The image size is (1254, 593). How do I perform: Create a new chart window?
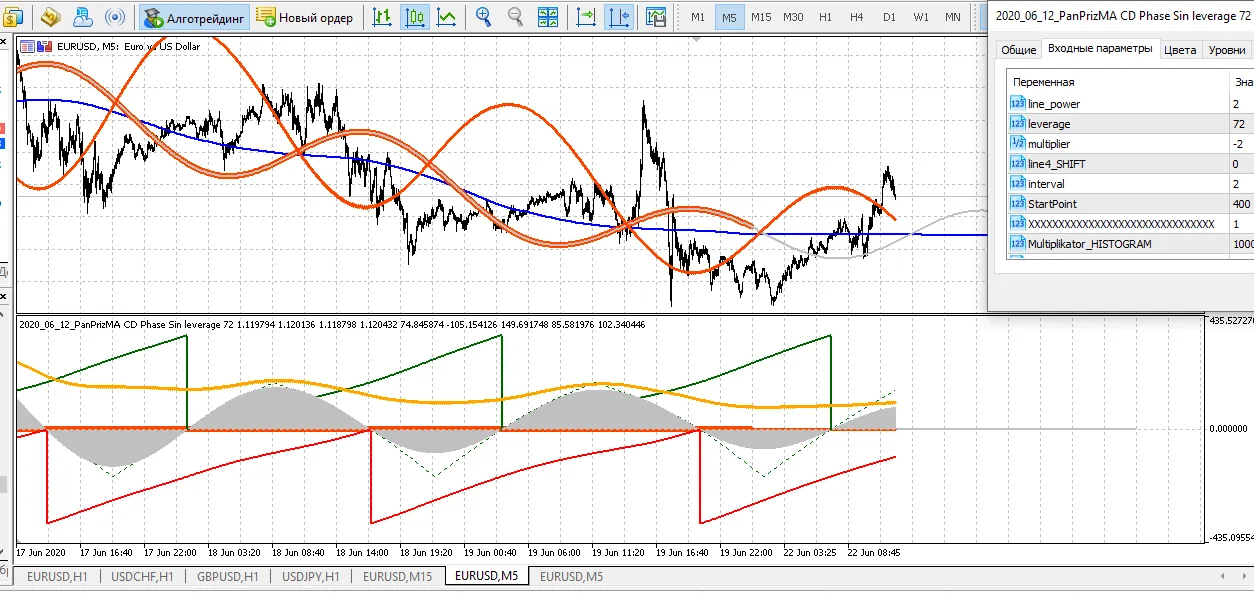[x=14, y=17]
